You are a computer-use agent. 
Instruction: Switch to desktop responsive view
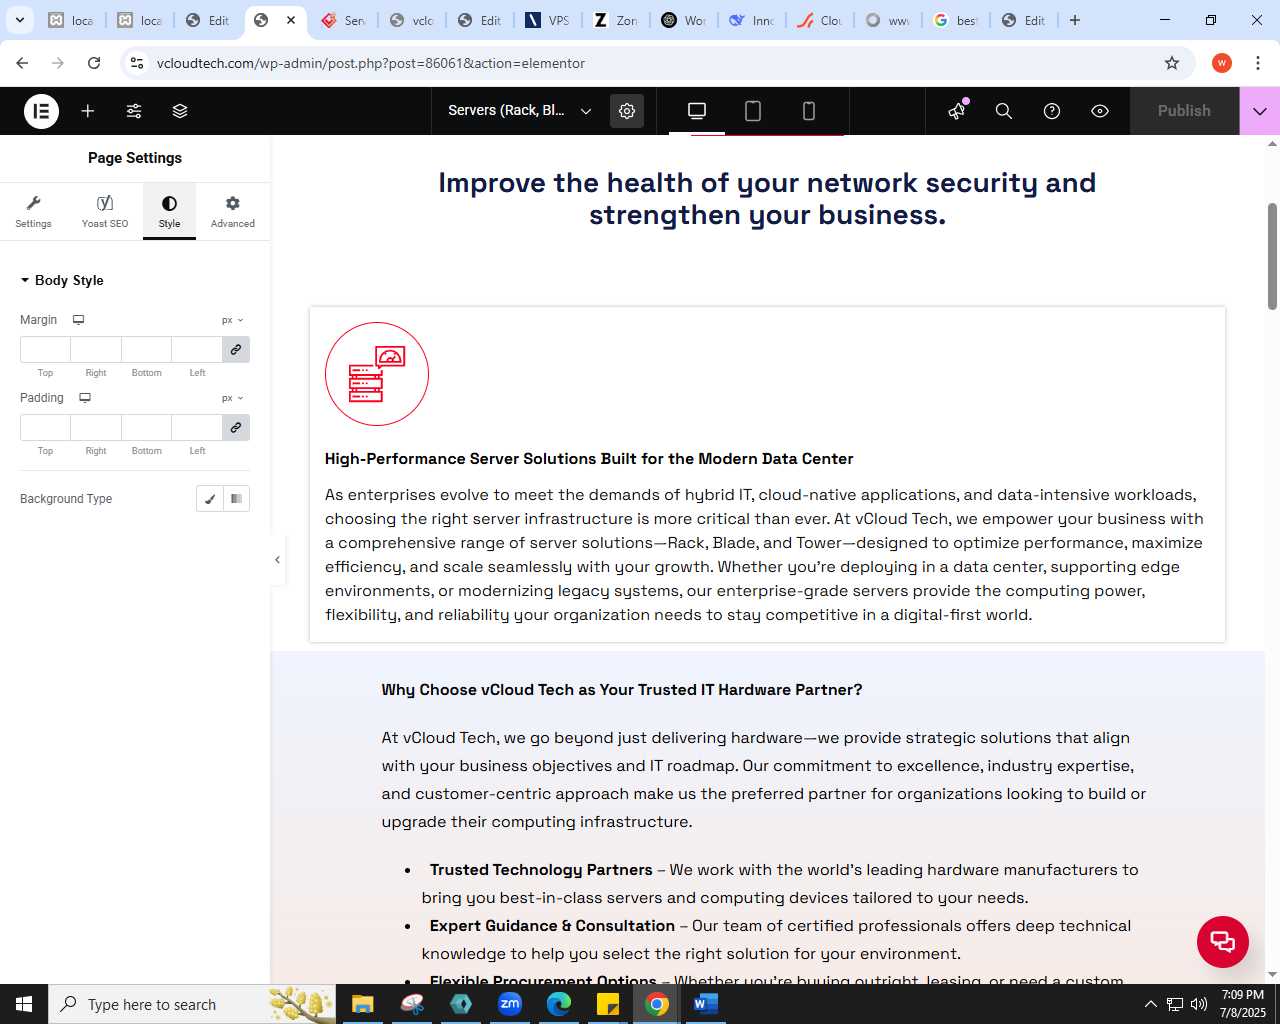(697, 111)
